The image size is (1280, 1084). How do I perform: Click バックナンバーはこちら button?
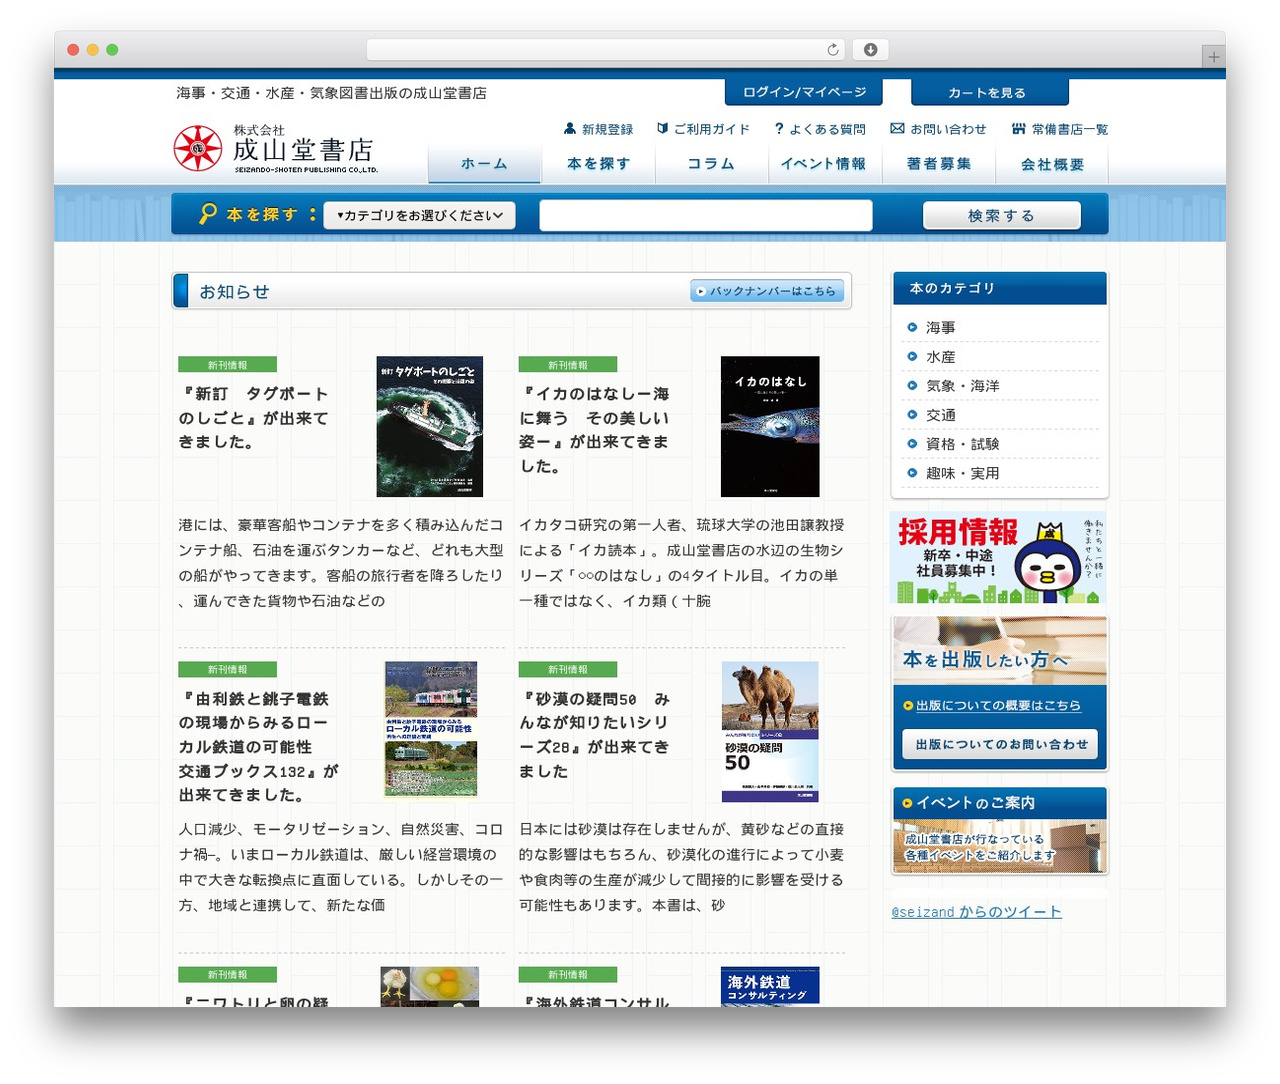(767, 291)
